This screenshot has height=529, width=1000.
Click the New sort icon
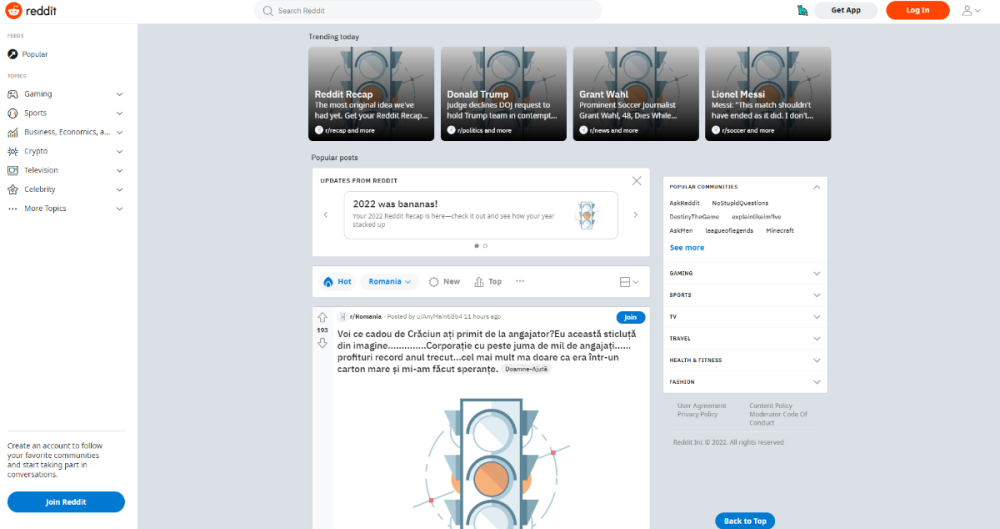coord(434,282)
